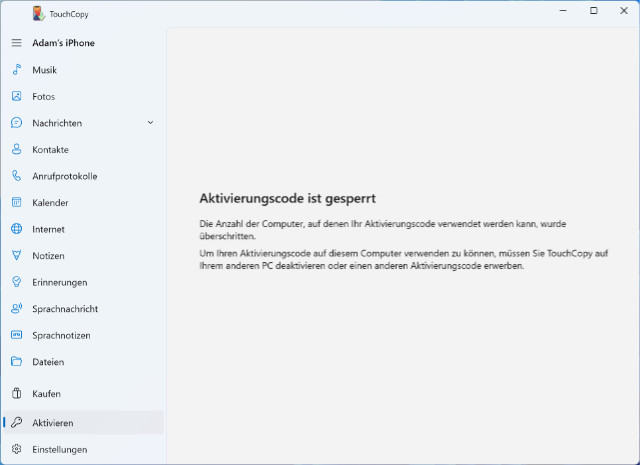Click the Erinnerungen lightbulb icon
The width and height of the screenshot is (640, 465).
16,282
